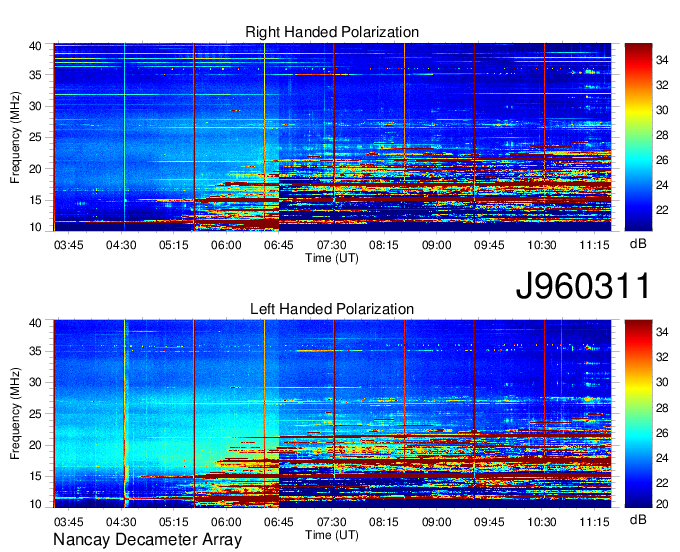Click 08:15 tick on Left Handed time axis
The width and height of the screenshot is (680, 552).
pos(384,522)
